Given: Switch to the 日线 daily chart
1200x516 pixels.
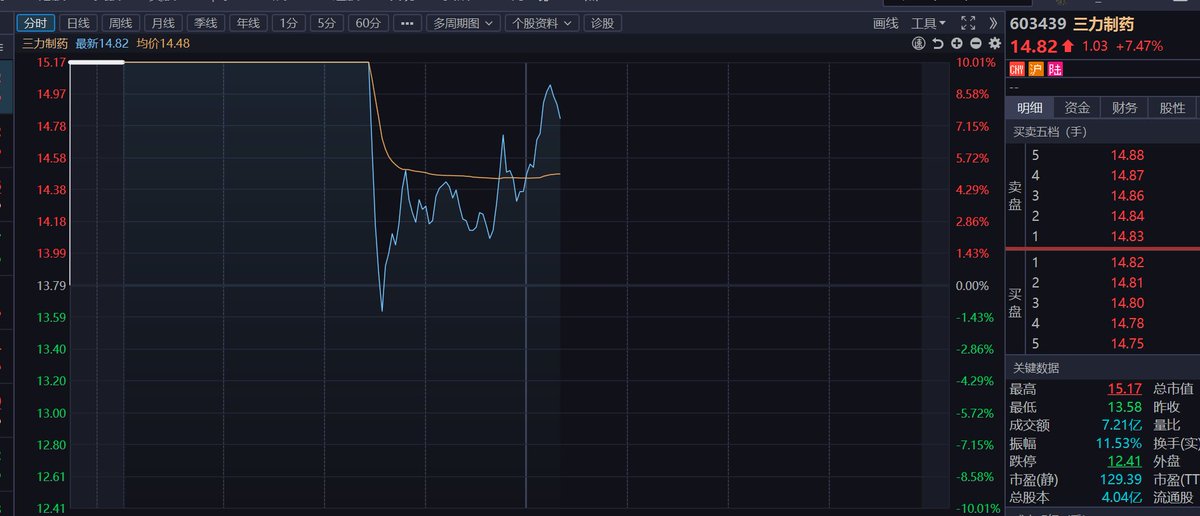Looking at the screenshot, I should [x=78, y=23].
